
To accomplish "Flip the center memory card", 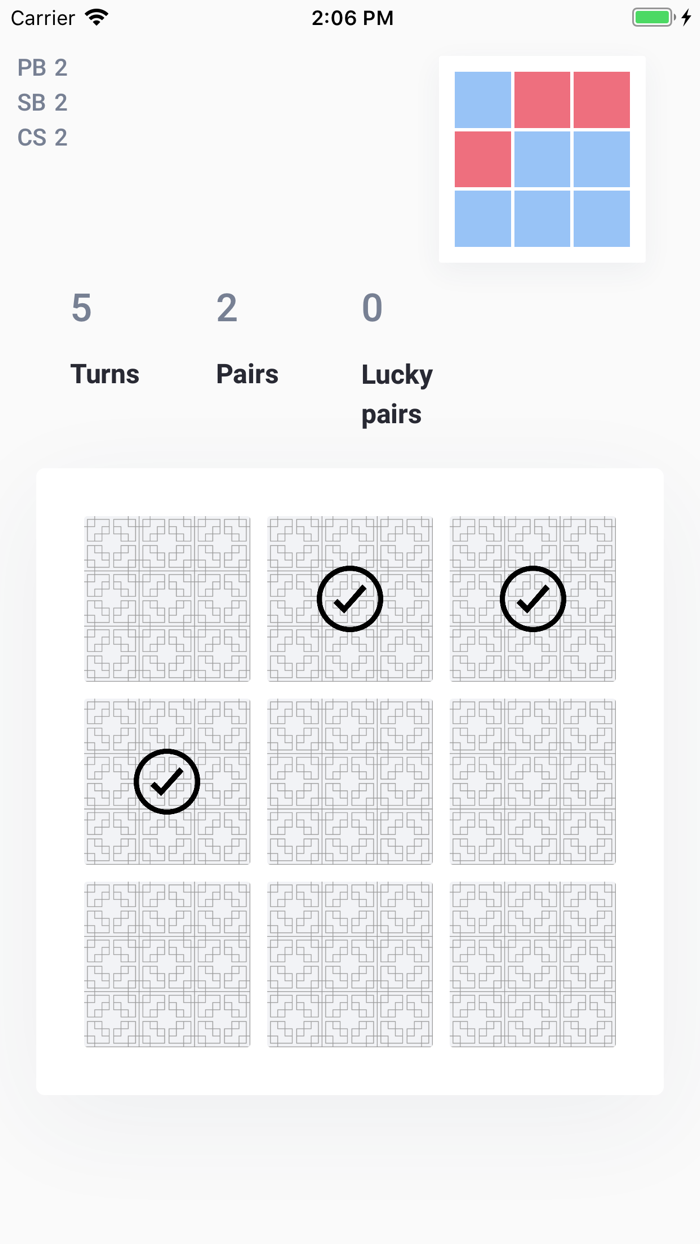I will pyautogui.click(x=350, y=782).
